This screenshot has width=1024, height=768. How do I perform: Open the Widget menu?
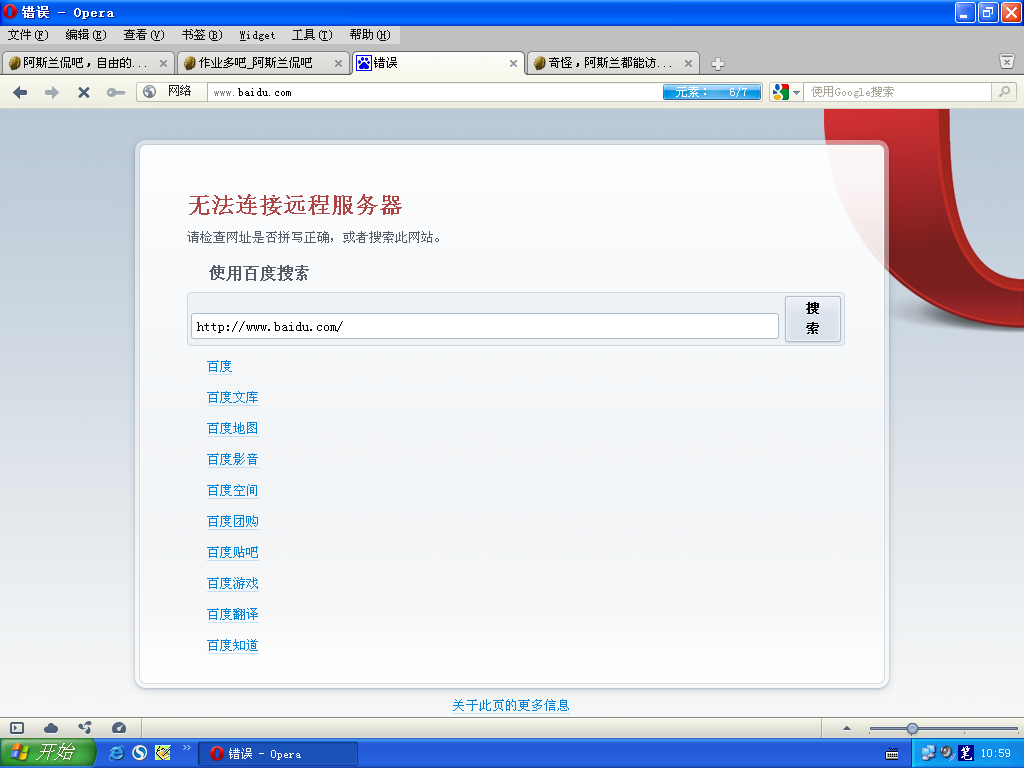tap(257, 35)
